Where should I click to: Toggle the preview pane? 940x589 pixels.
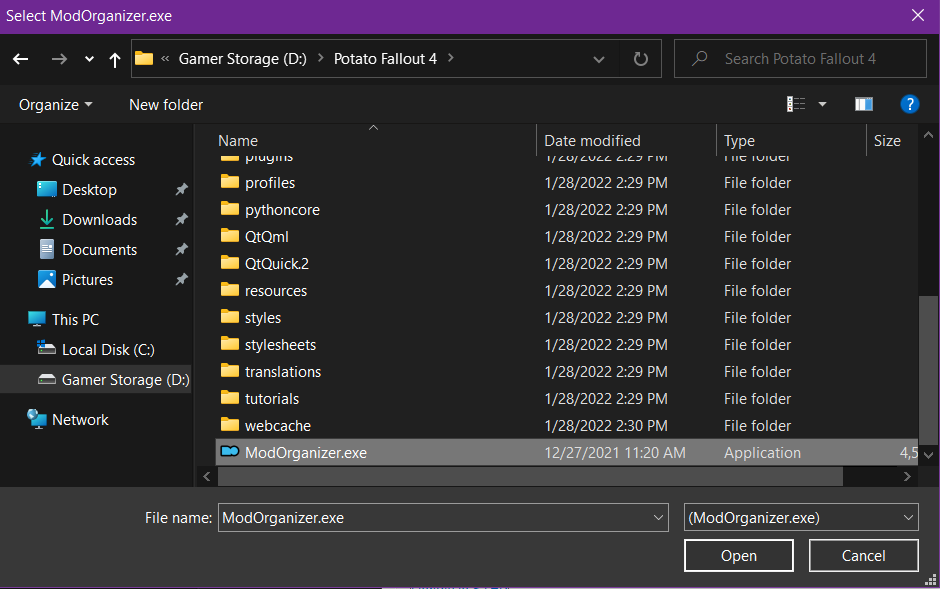pyautogui.click(x=863, y=104)
